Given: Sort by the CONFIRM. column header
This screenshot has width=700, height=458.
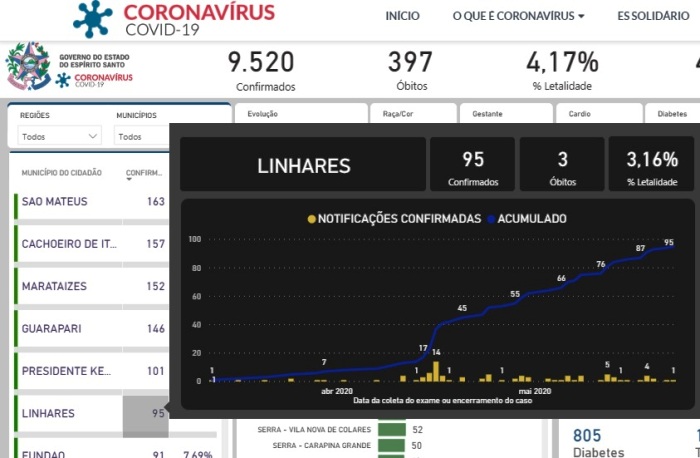Looking at the screenshot, I should [144, 173].
